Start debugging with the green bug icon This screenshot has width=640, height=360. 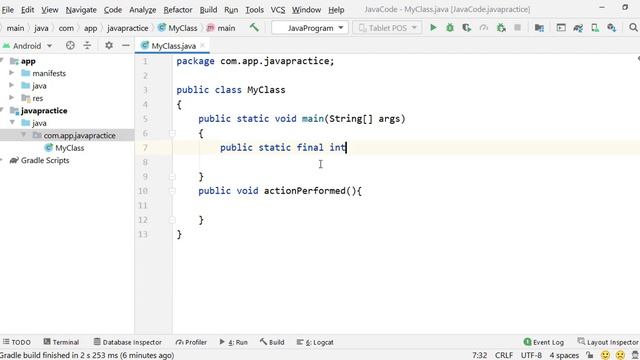point(450,28)
